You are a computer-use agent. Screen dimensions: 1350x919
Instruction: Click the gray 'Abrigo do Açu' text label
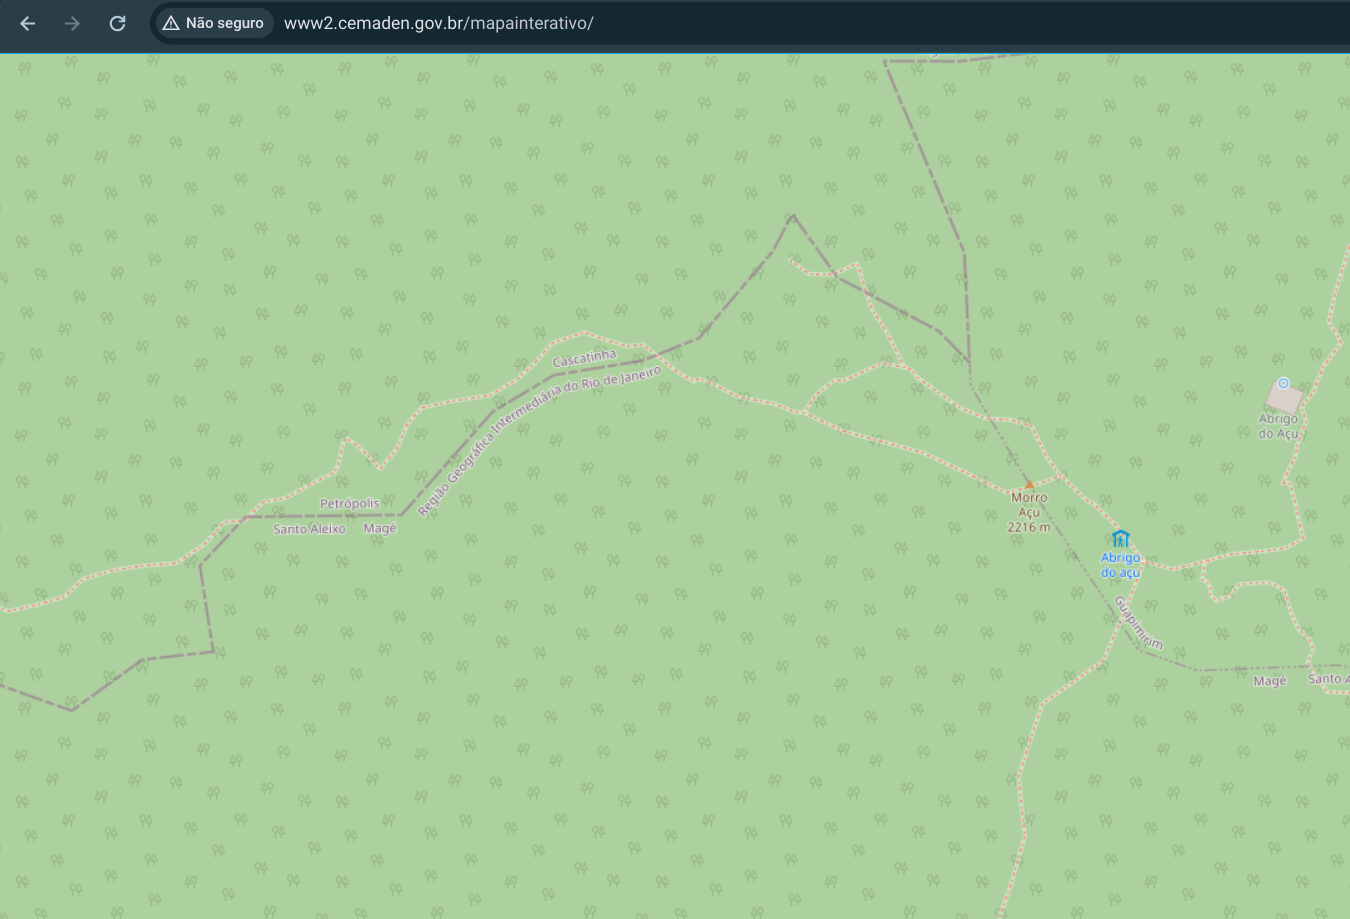point(1278,426)
